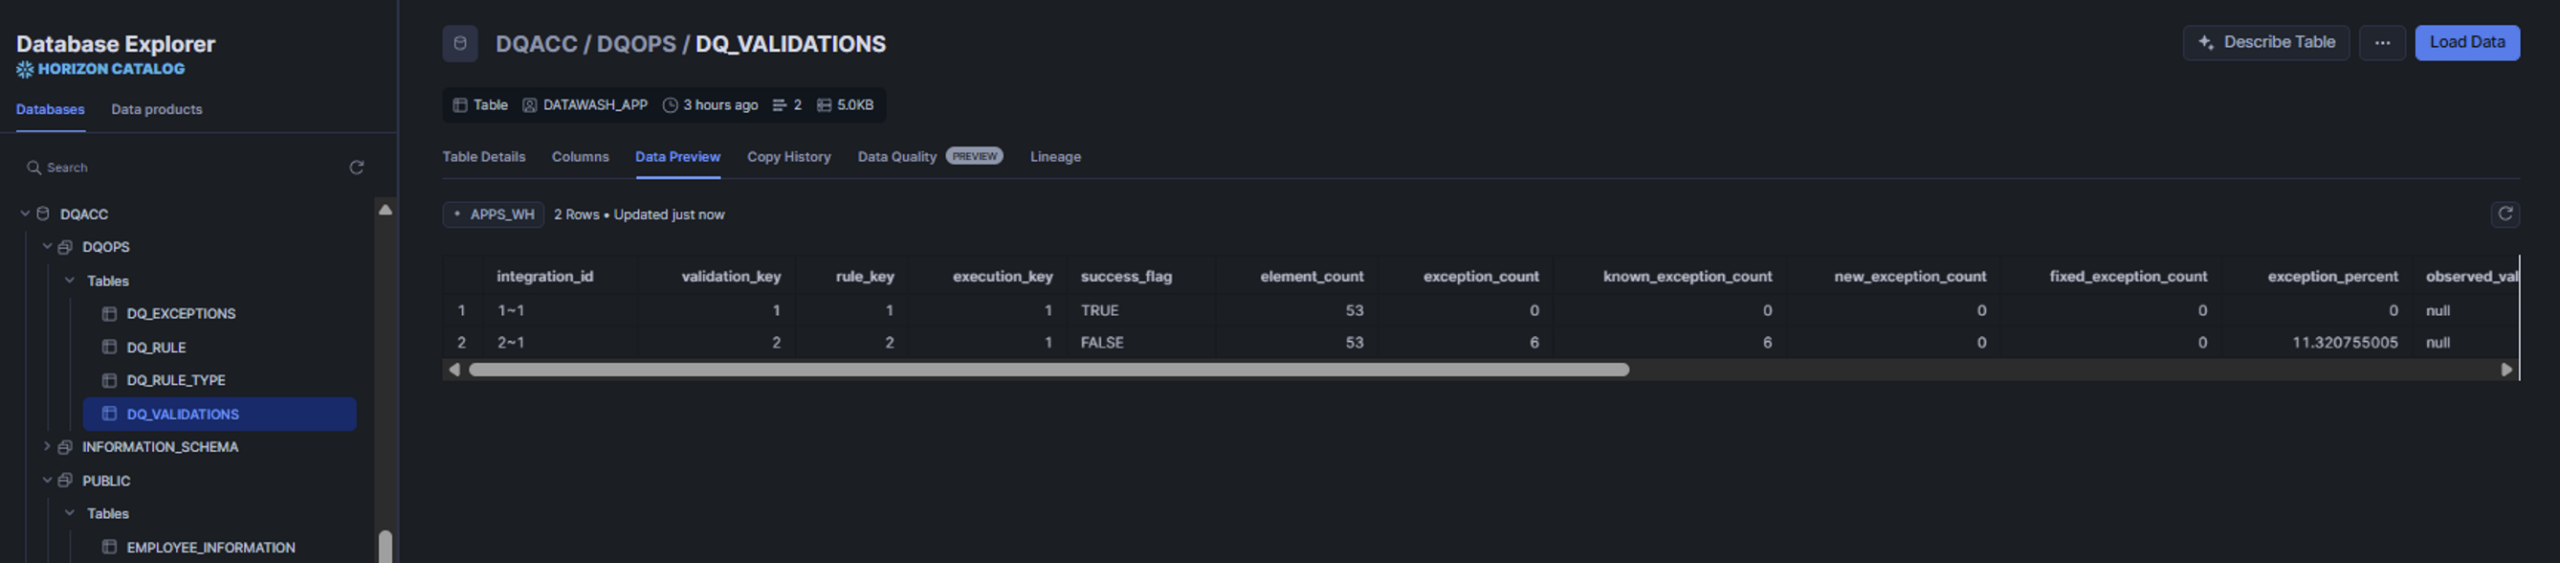Refresh the data preview results
The width and height of the screenshot is (2560, 563).
2505,214
